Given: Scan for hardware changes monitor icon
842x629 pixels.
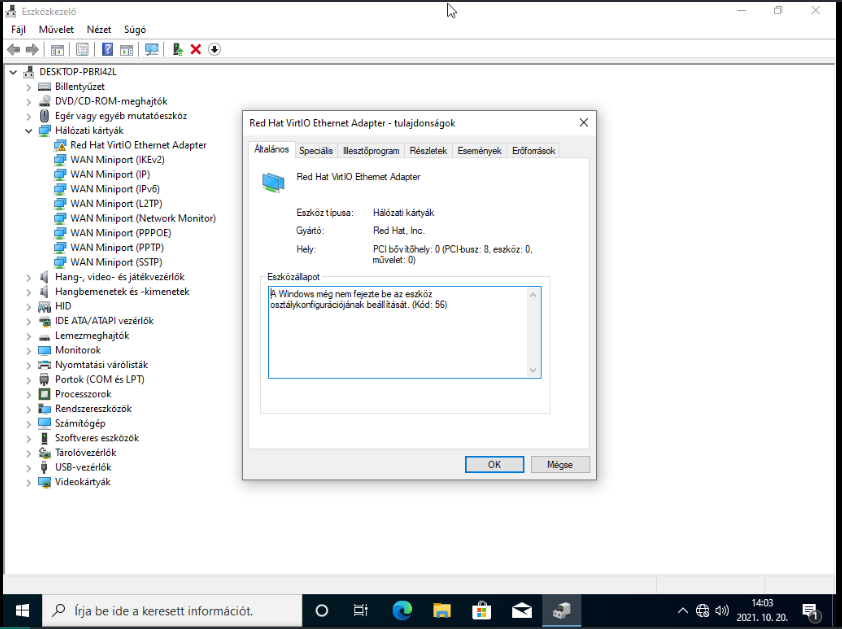Looking at the screenshot, I should click(152, 49).
